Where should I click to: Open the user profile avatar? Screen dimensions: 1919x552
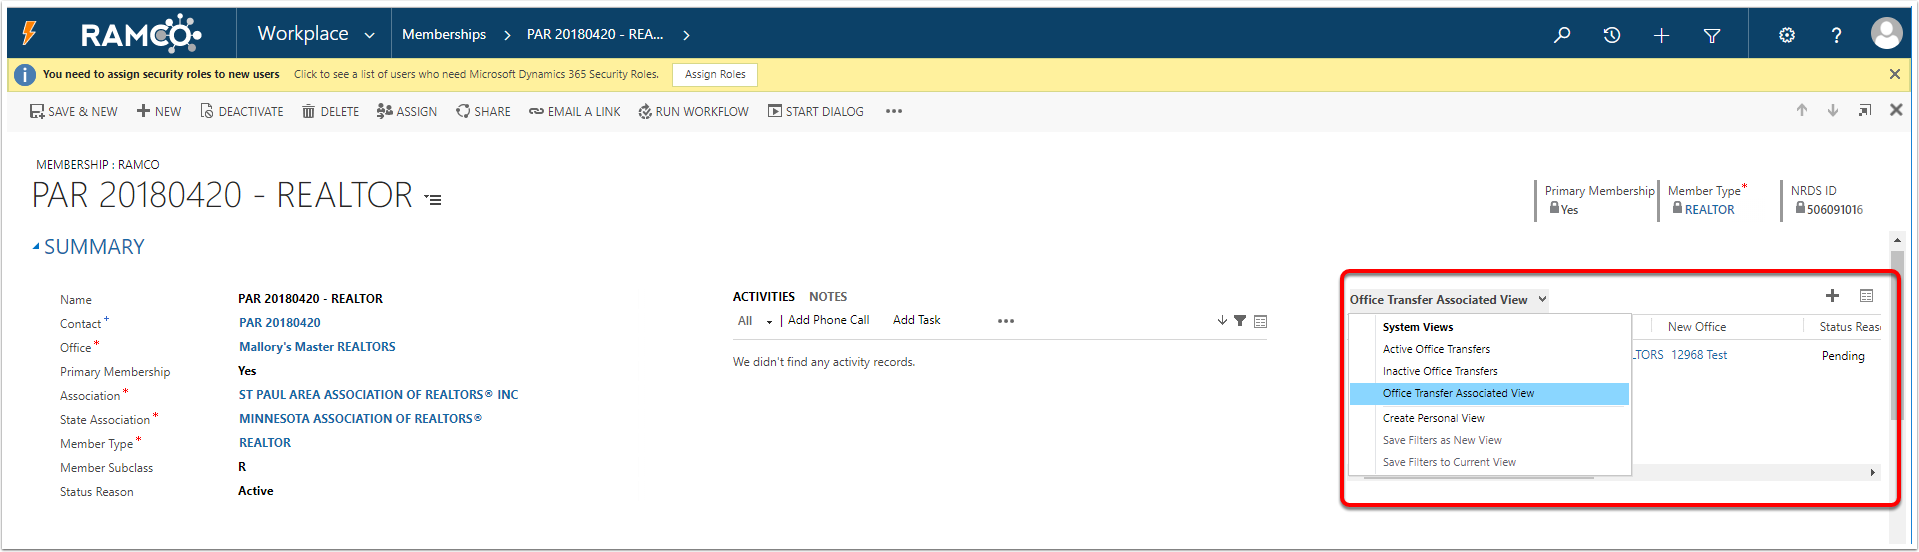click(1887, 34)
